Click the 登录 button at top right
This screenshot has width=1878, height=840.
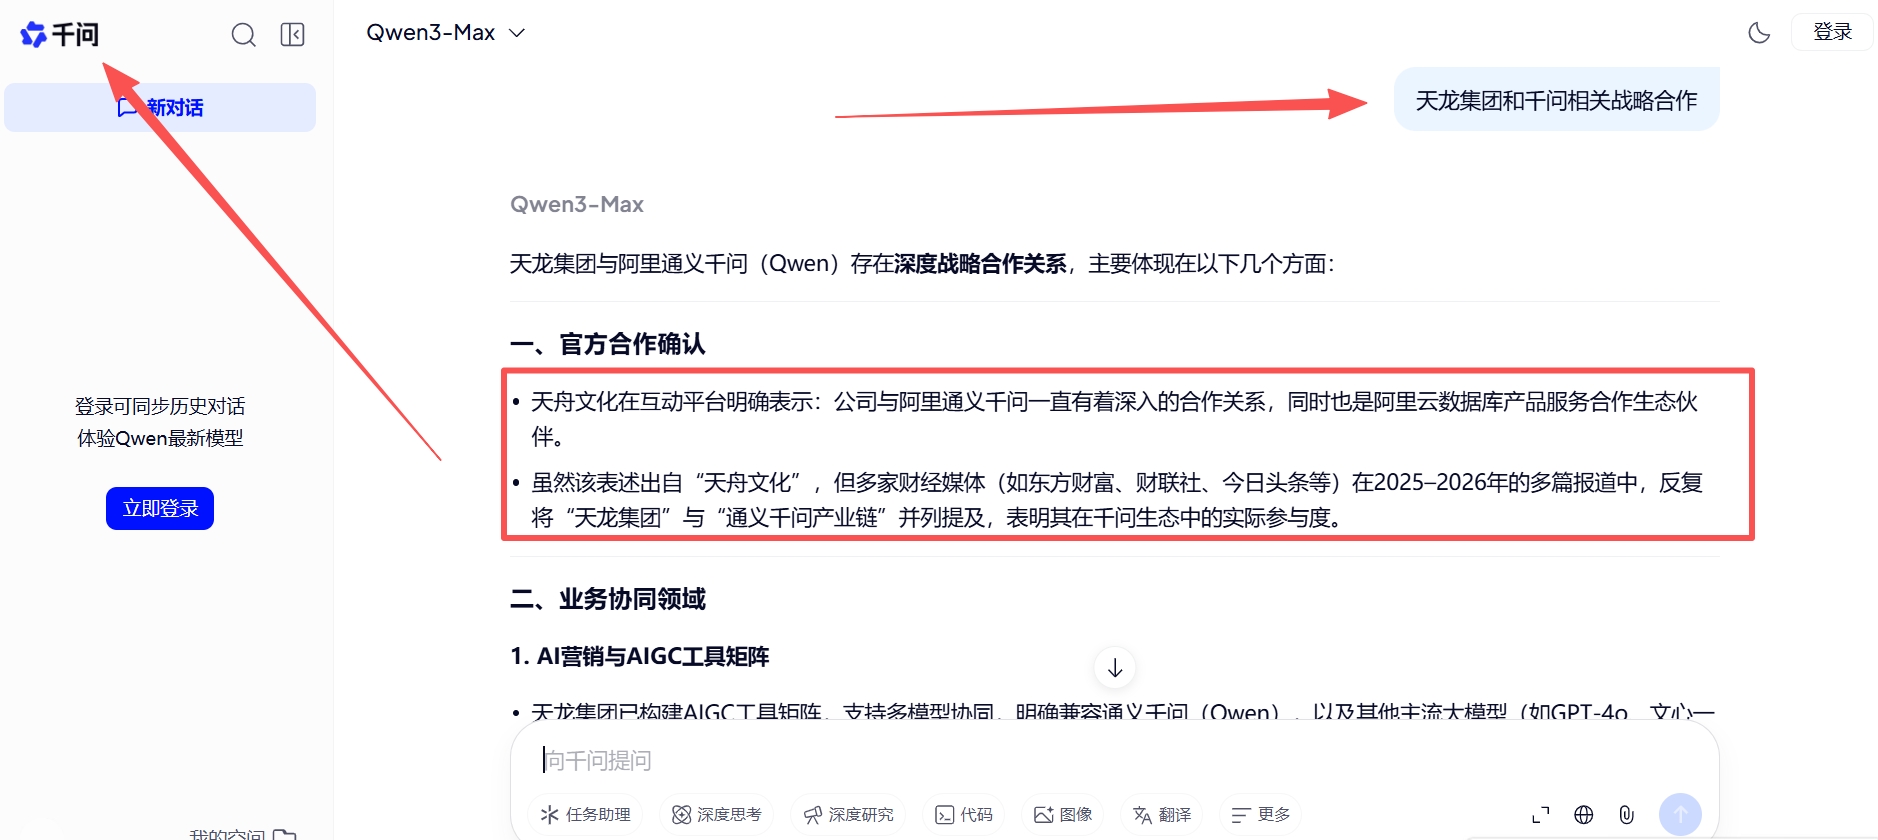tap(1832, 32)
